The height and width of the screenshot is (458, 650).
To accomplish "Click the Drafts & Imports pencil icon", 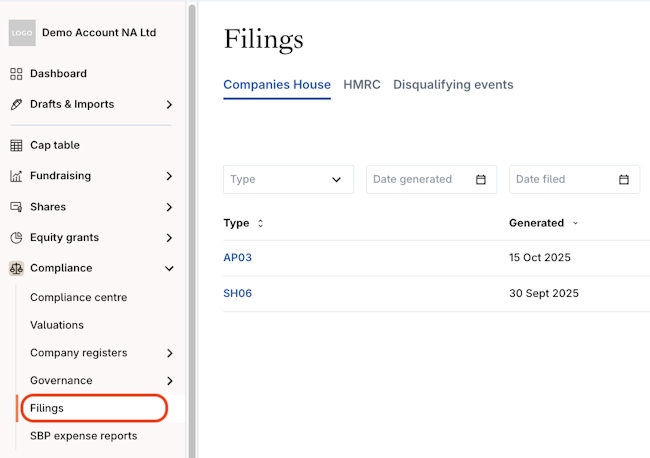I will (x=16, y=105).
